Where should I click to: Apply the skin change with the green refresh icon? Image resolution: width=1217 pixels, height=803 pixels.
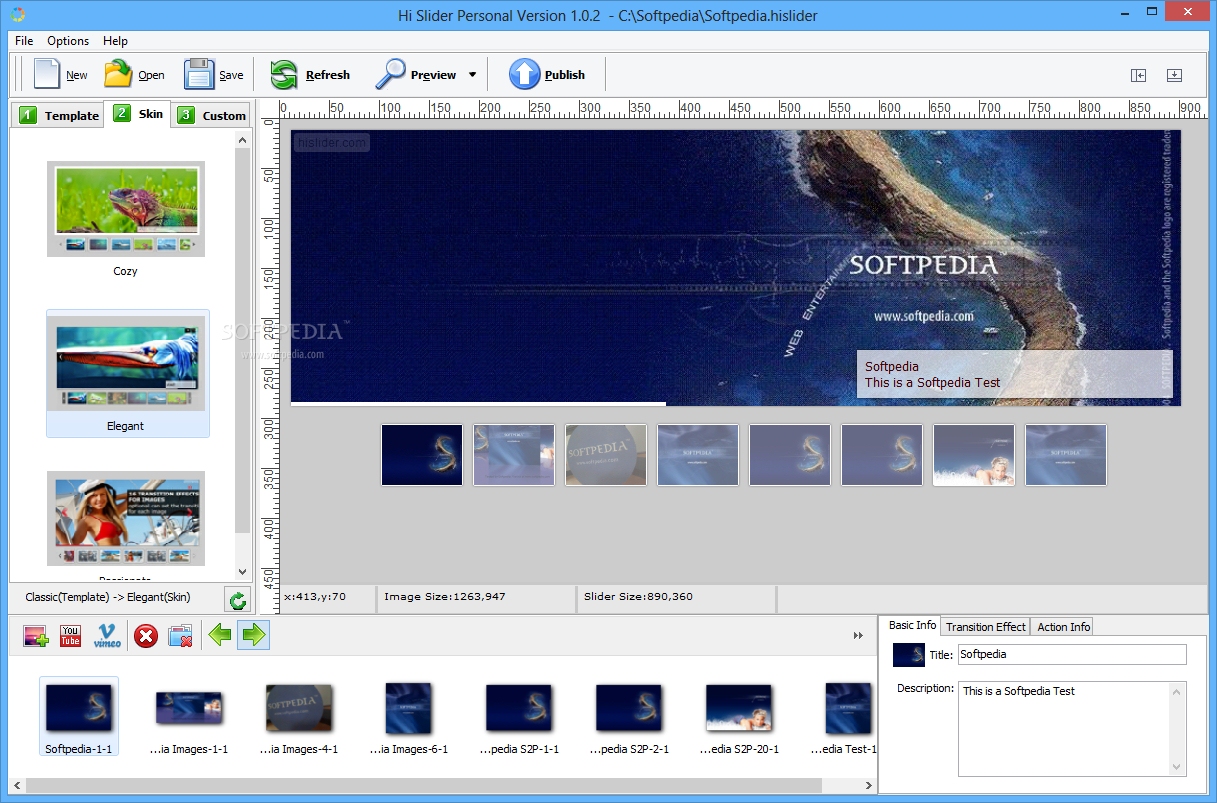(237, 600)
